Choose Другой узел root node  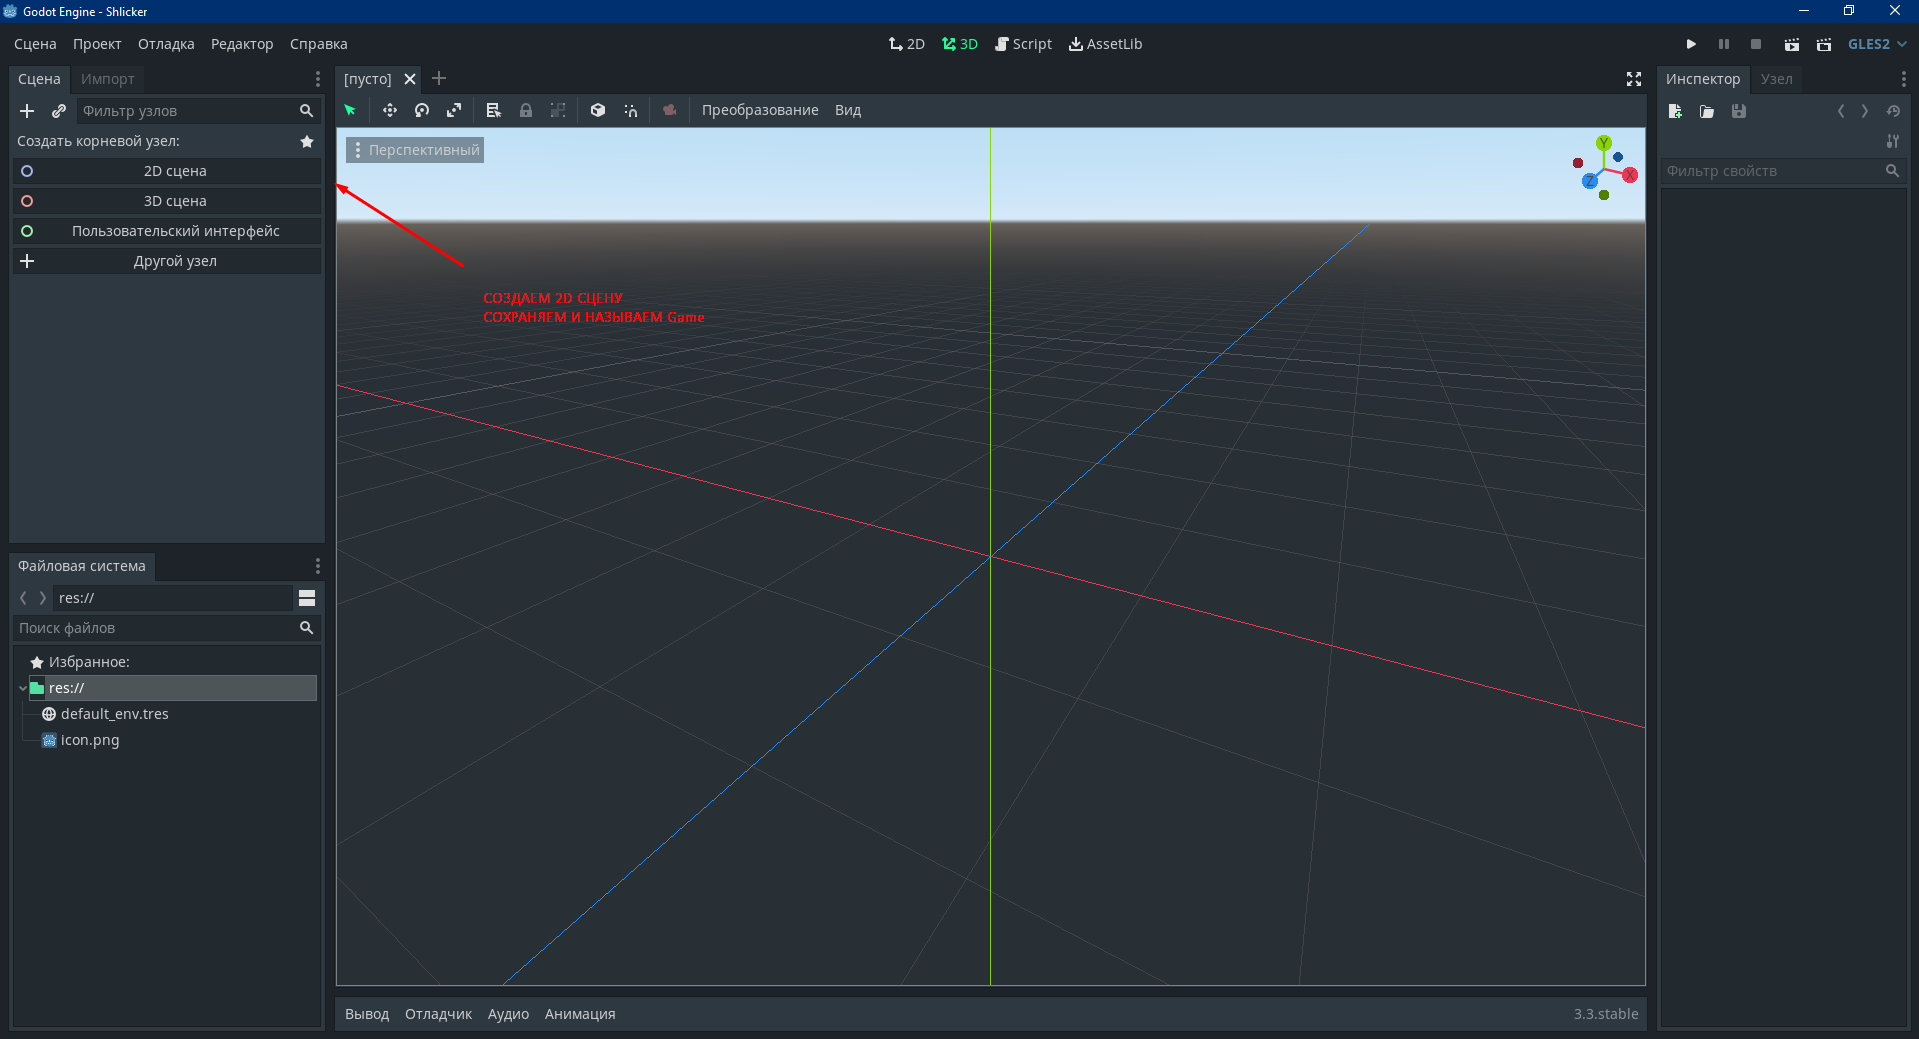pos(167,261)
